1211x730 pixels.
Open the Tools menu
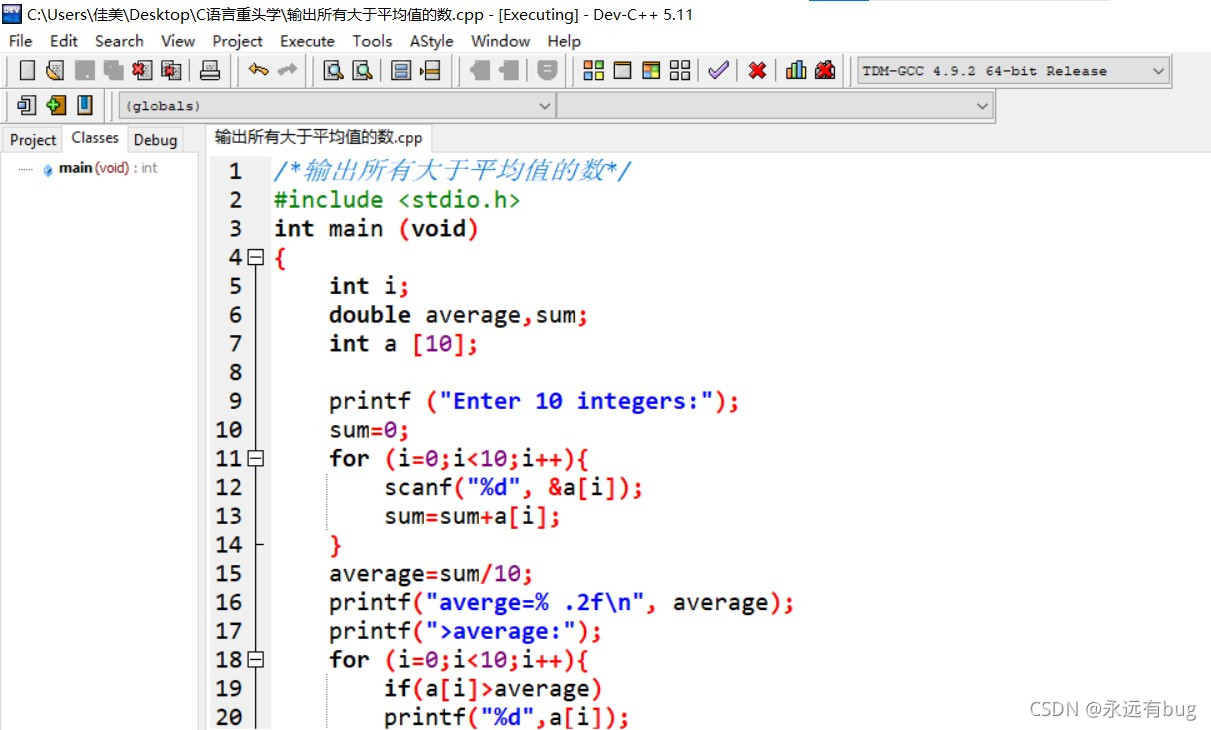pos(372,41)
